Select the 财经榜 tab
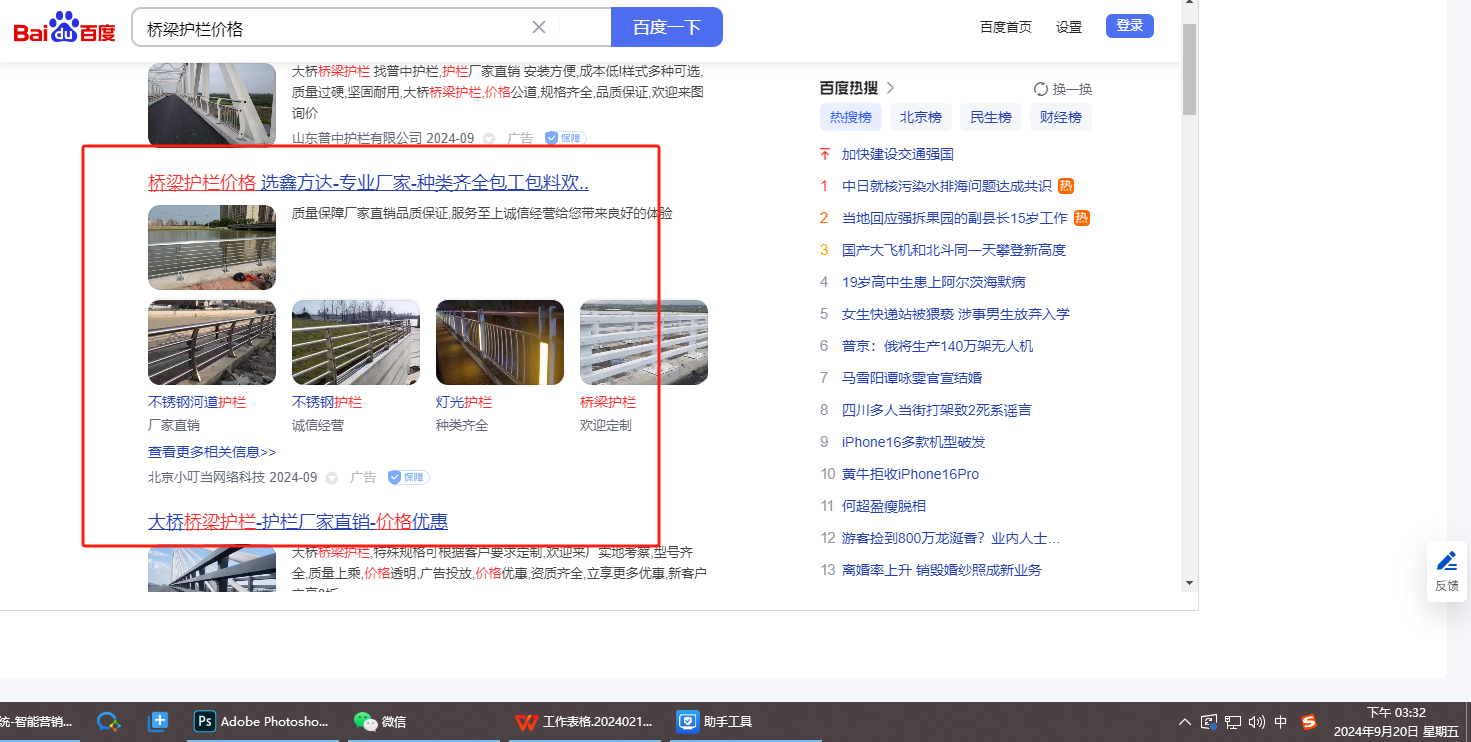The width and height of the screenshot is (1471, 742). [1060, 117]
